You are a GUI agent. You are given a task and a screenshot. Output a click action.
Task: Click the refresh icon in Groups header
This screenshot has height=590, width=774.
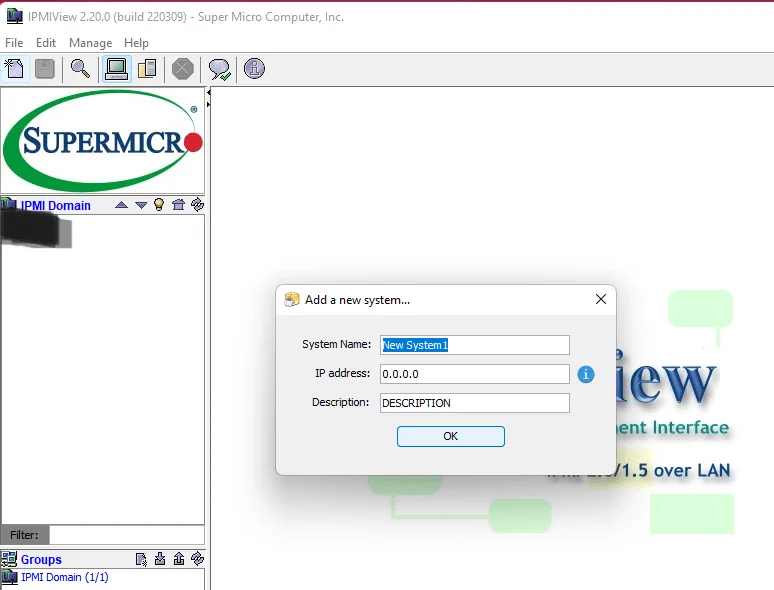click(197, 559)
